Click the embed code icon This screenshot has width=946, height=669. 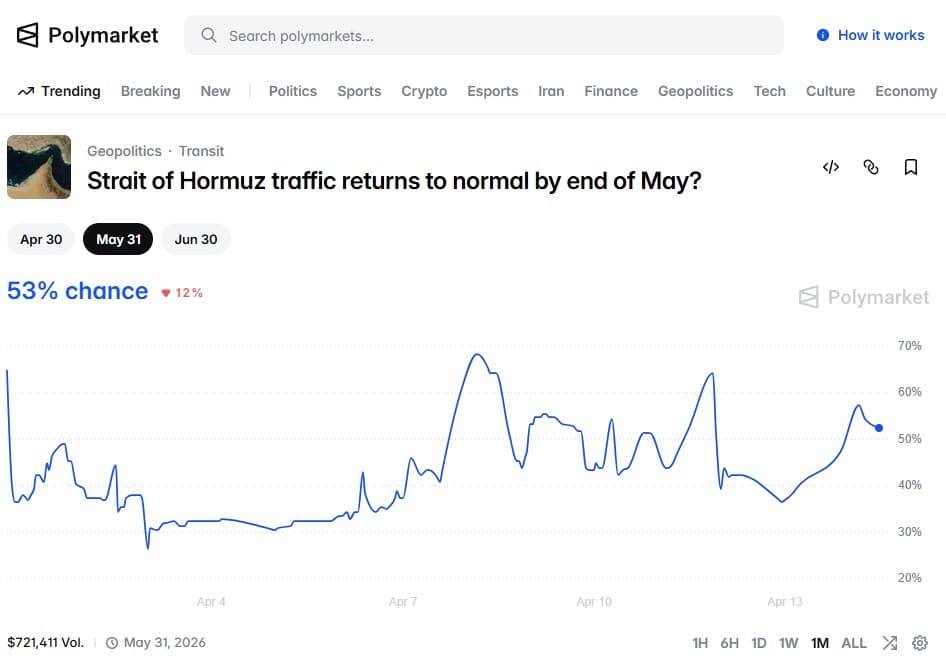[x=830, y=167]
